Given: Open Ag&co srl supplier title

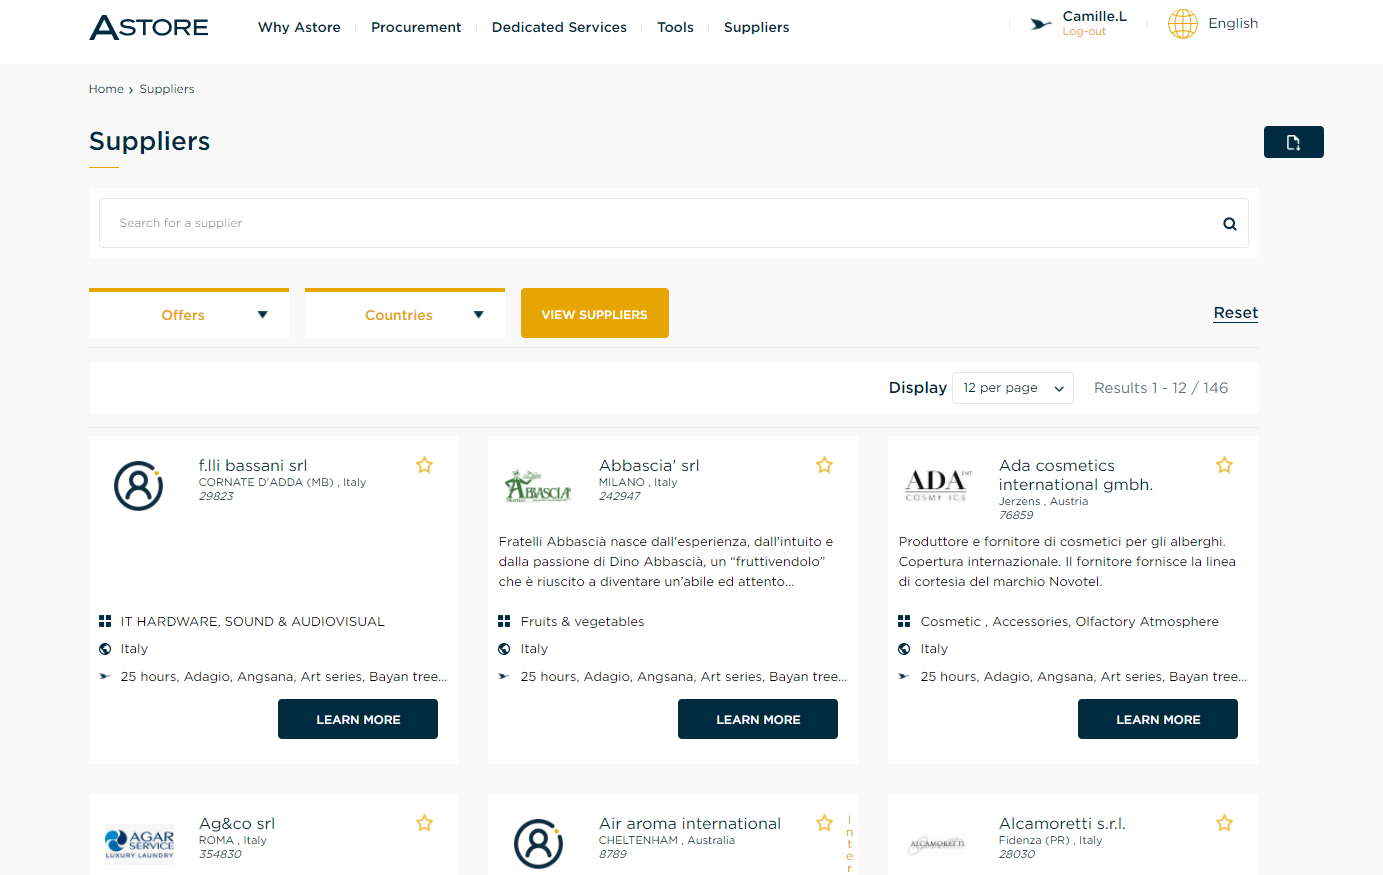Looking at the screenshot, I should 237,824.
